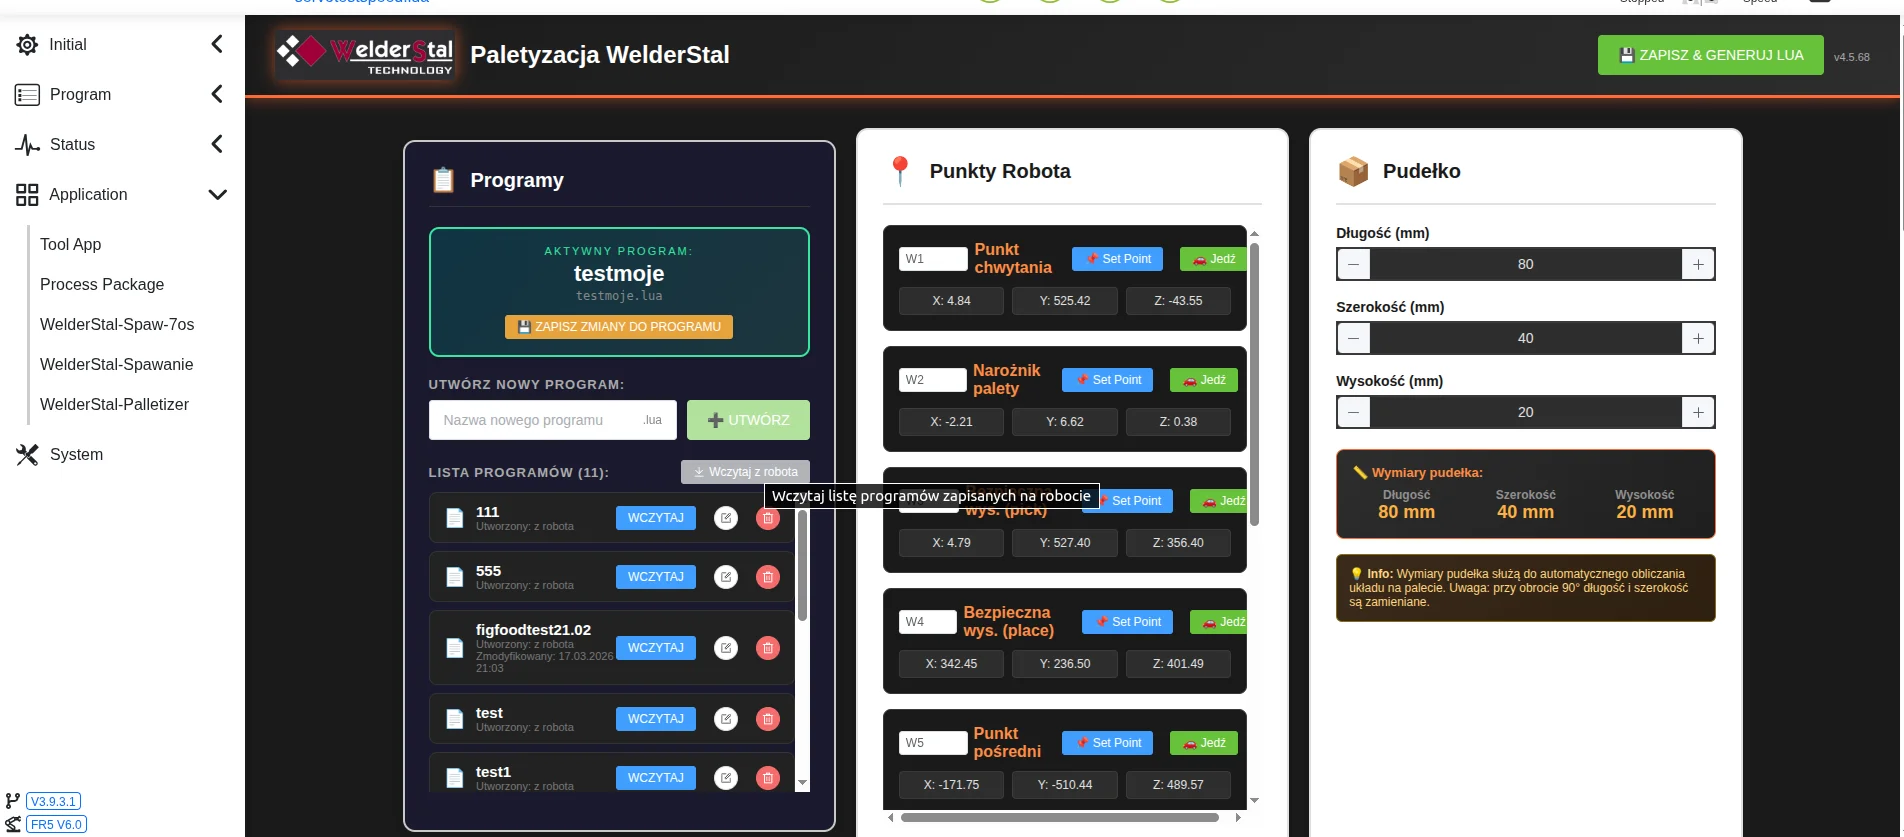Screen dimensions: 1904x837
Task: Increase Długość (mm) with plus button
Action: (x=1698, y=264)
